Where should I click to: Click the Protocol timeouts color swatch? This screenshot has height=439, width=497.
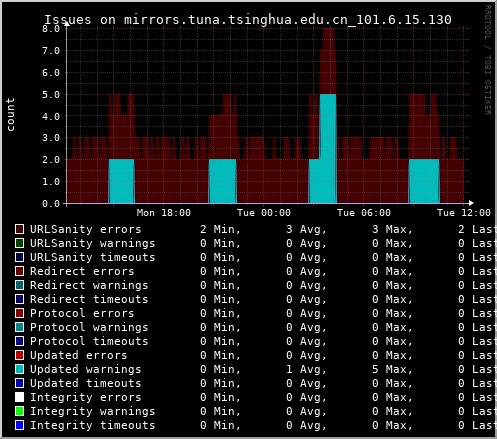coord(19,341)
